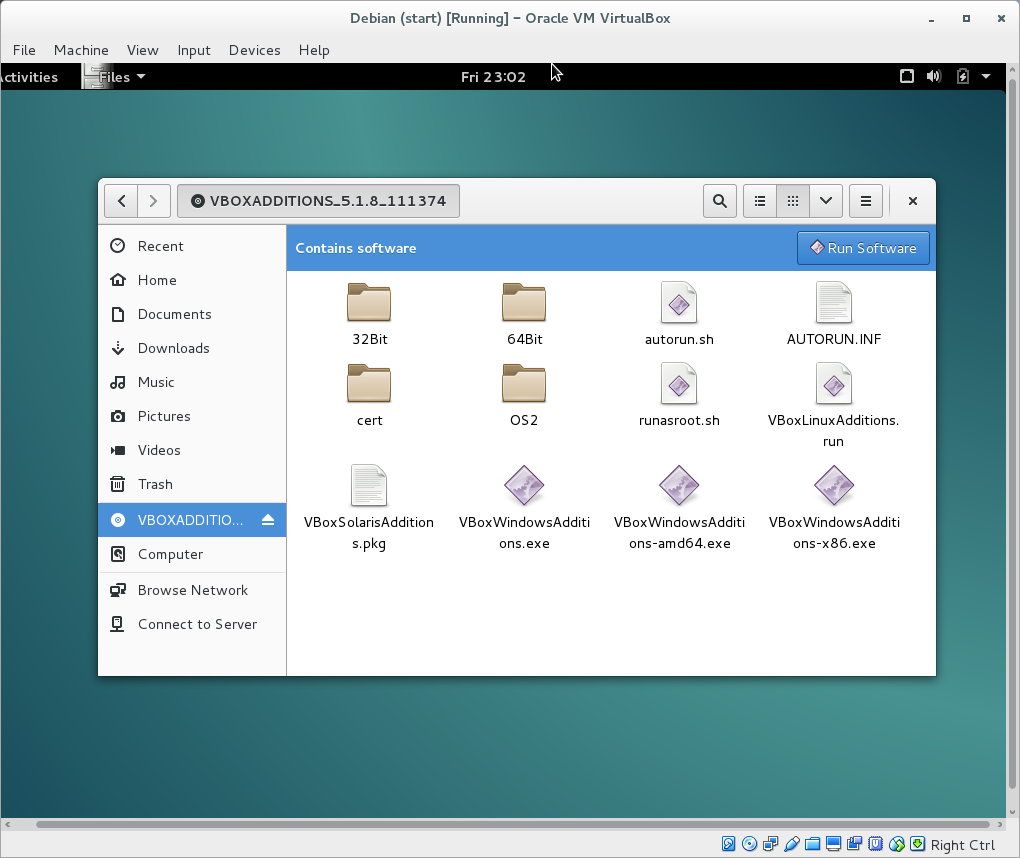The image size is (1020, 858).
Task: Click the Right Ctrl host key indicator
Action: point(963,844)
